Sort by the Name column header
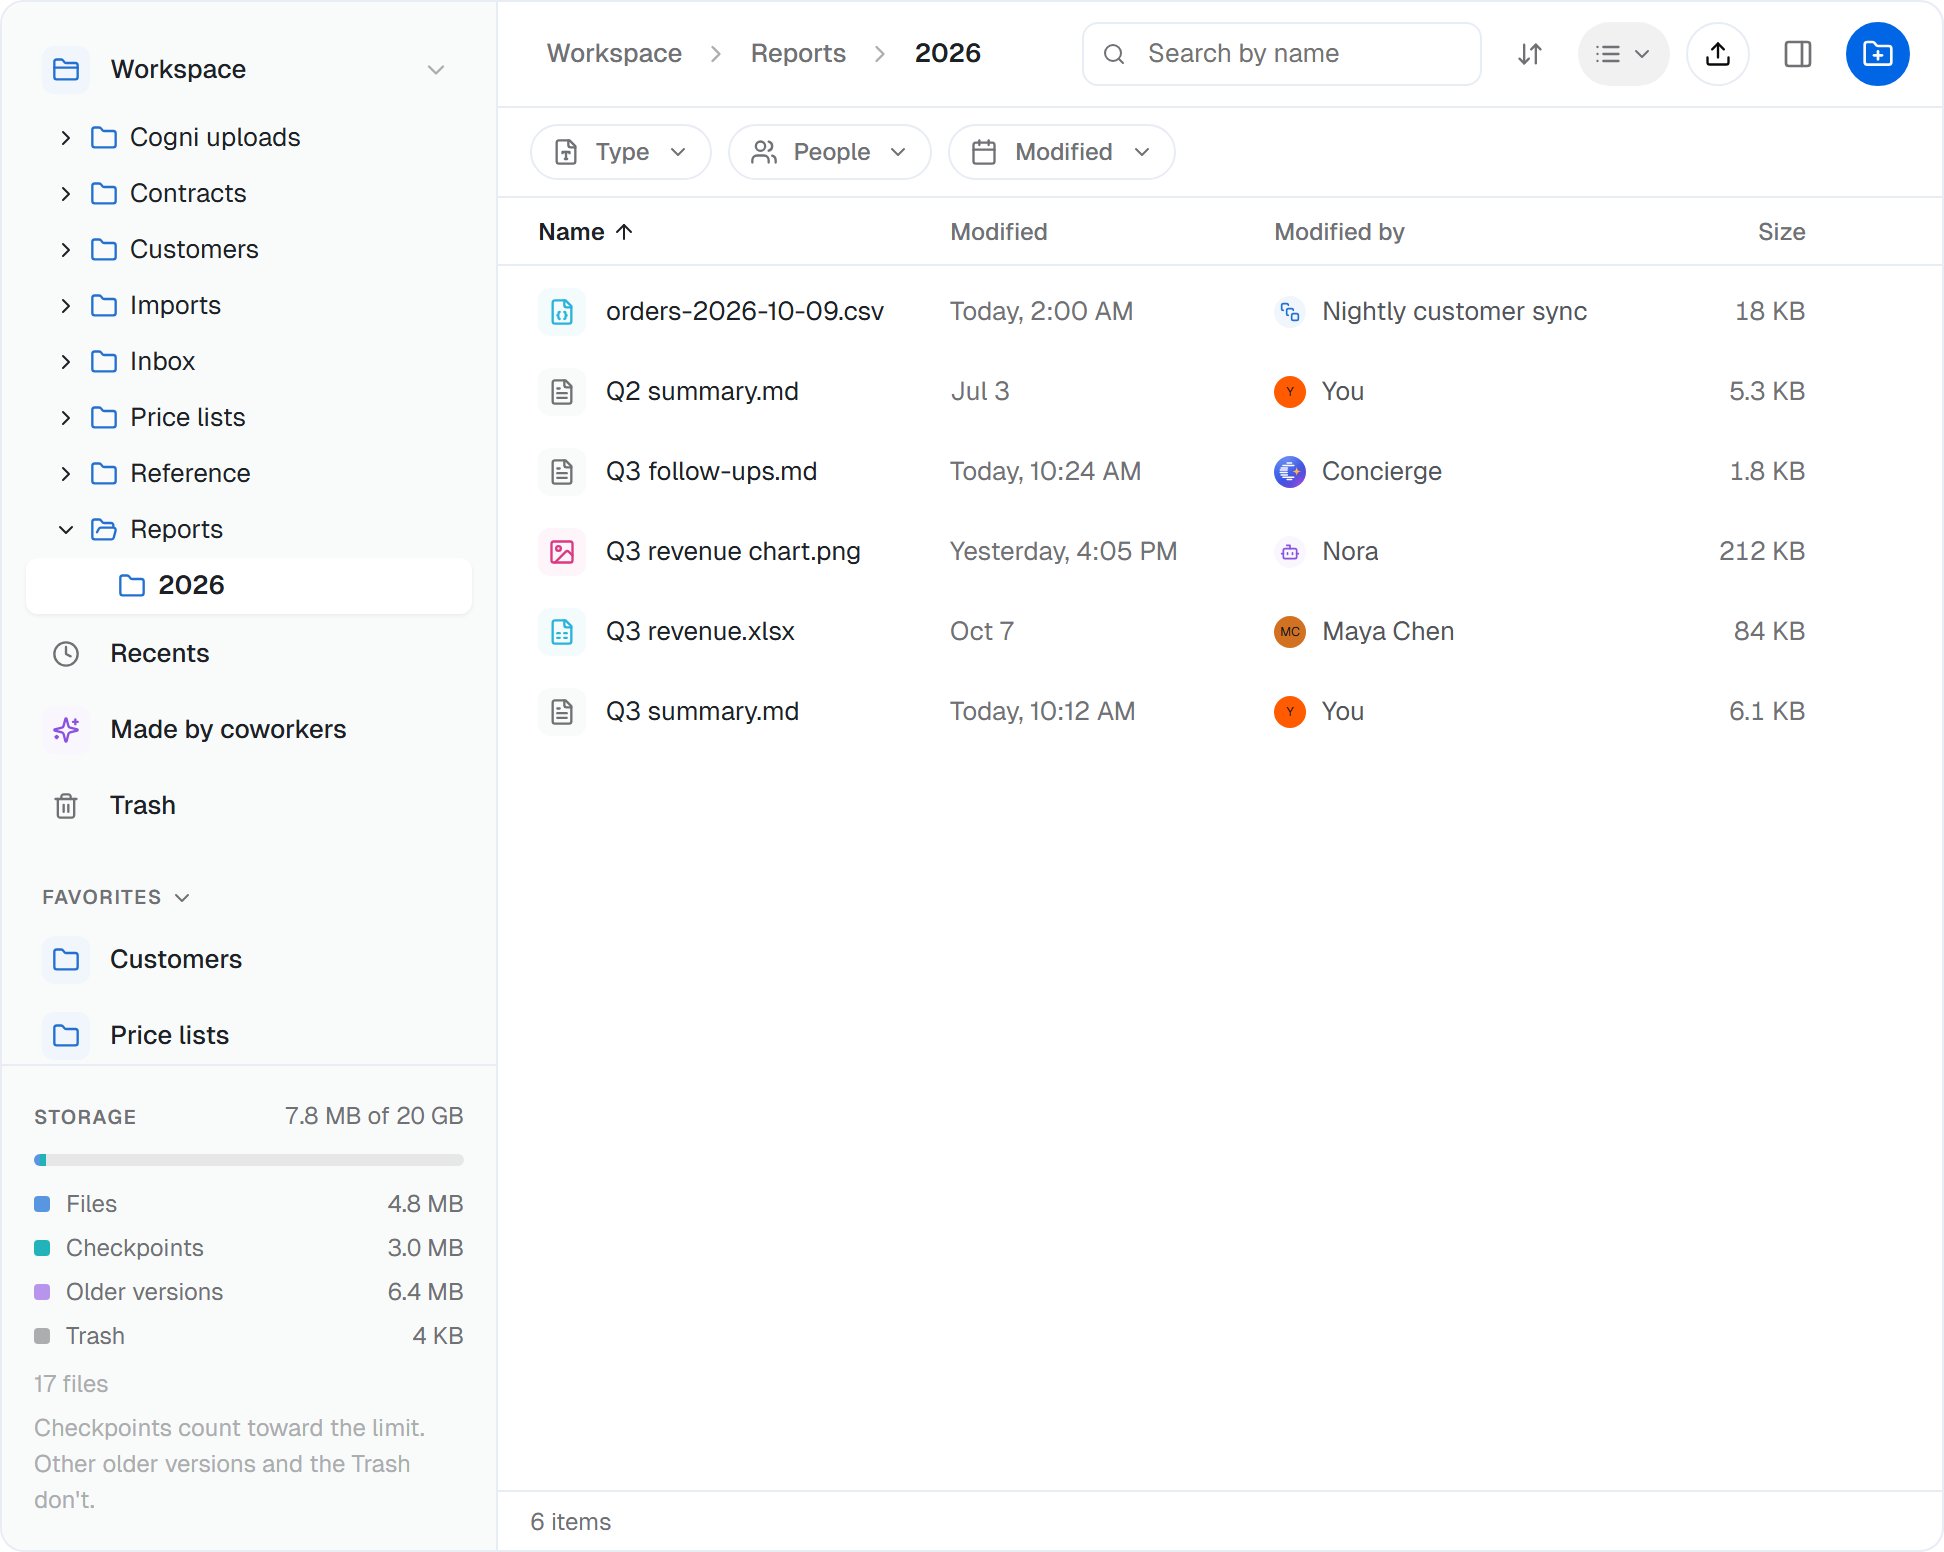This screenshot has width=1944, height=1552. (586, 232)
